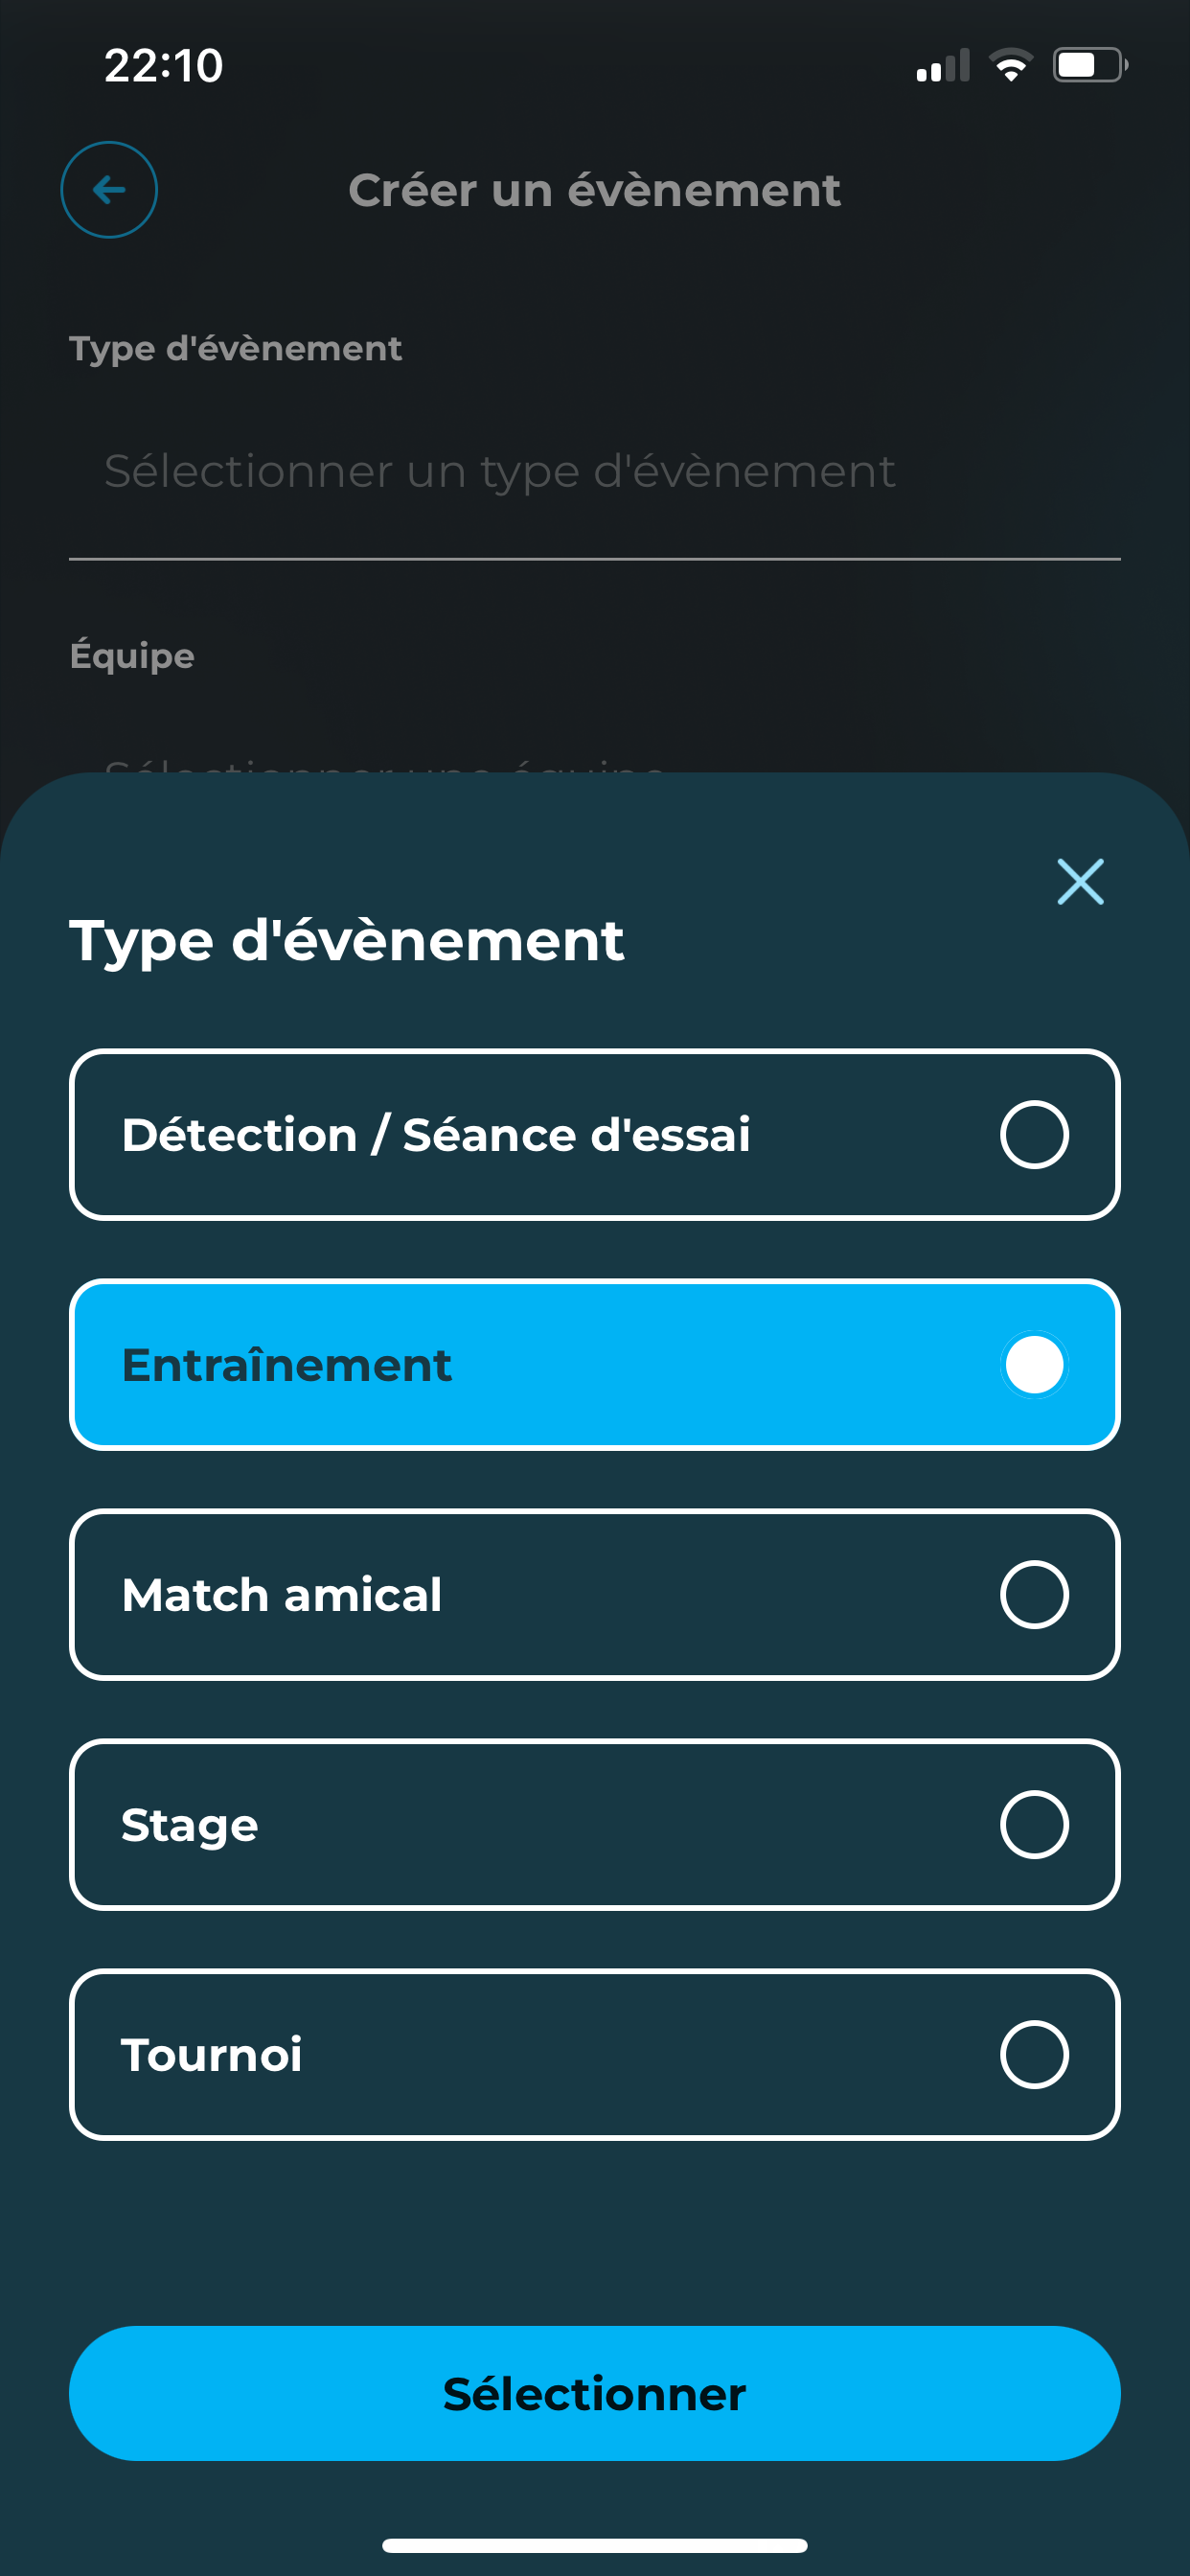1190x2576 pixels.
Task: Close the Type d'évènement sheet with the X
Action: coord(1081,881)
